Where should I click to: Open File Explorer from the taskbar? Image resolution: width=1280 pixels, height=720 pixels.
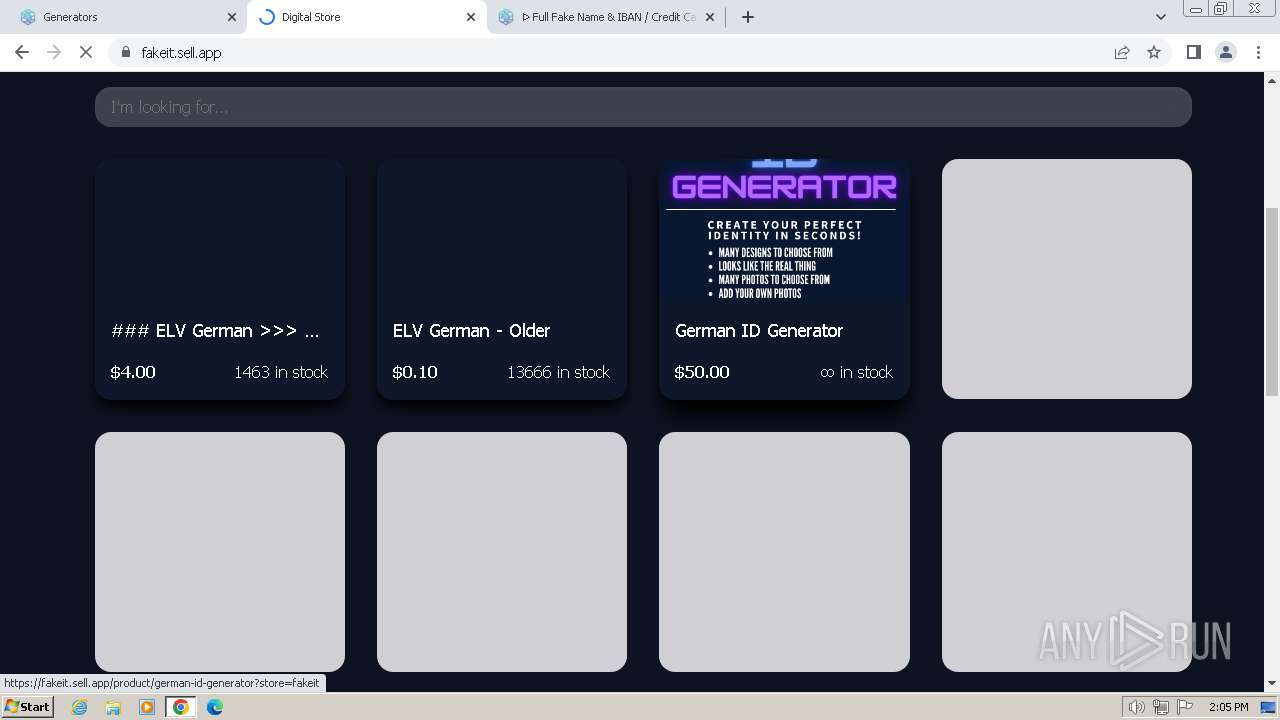pos(113,707)
